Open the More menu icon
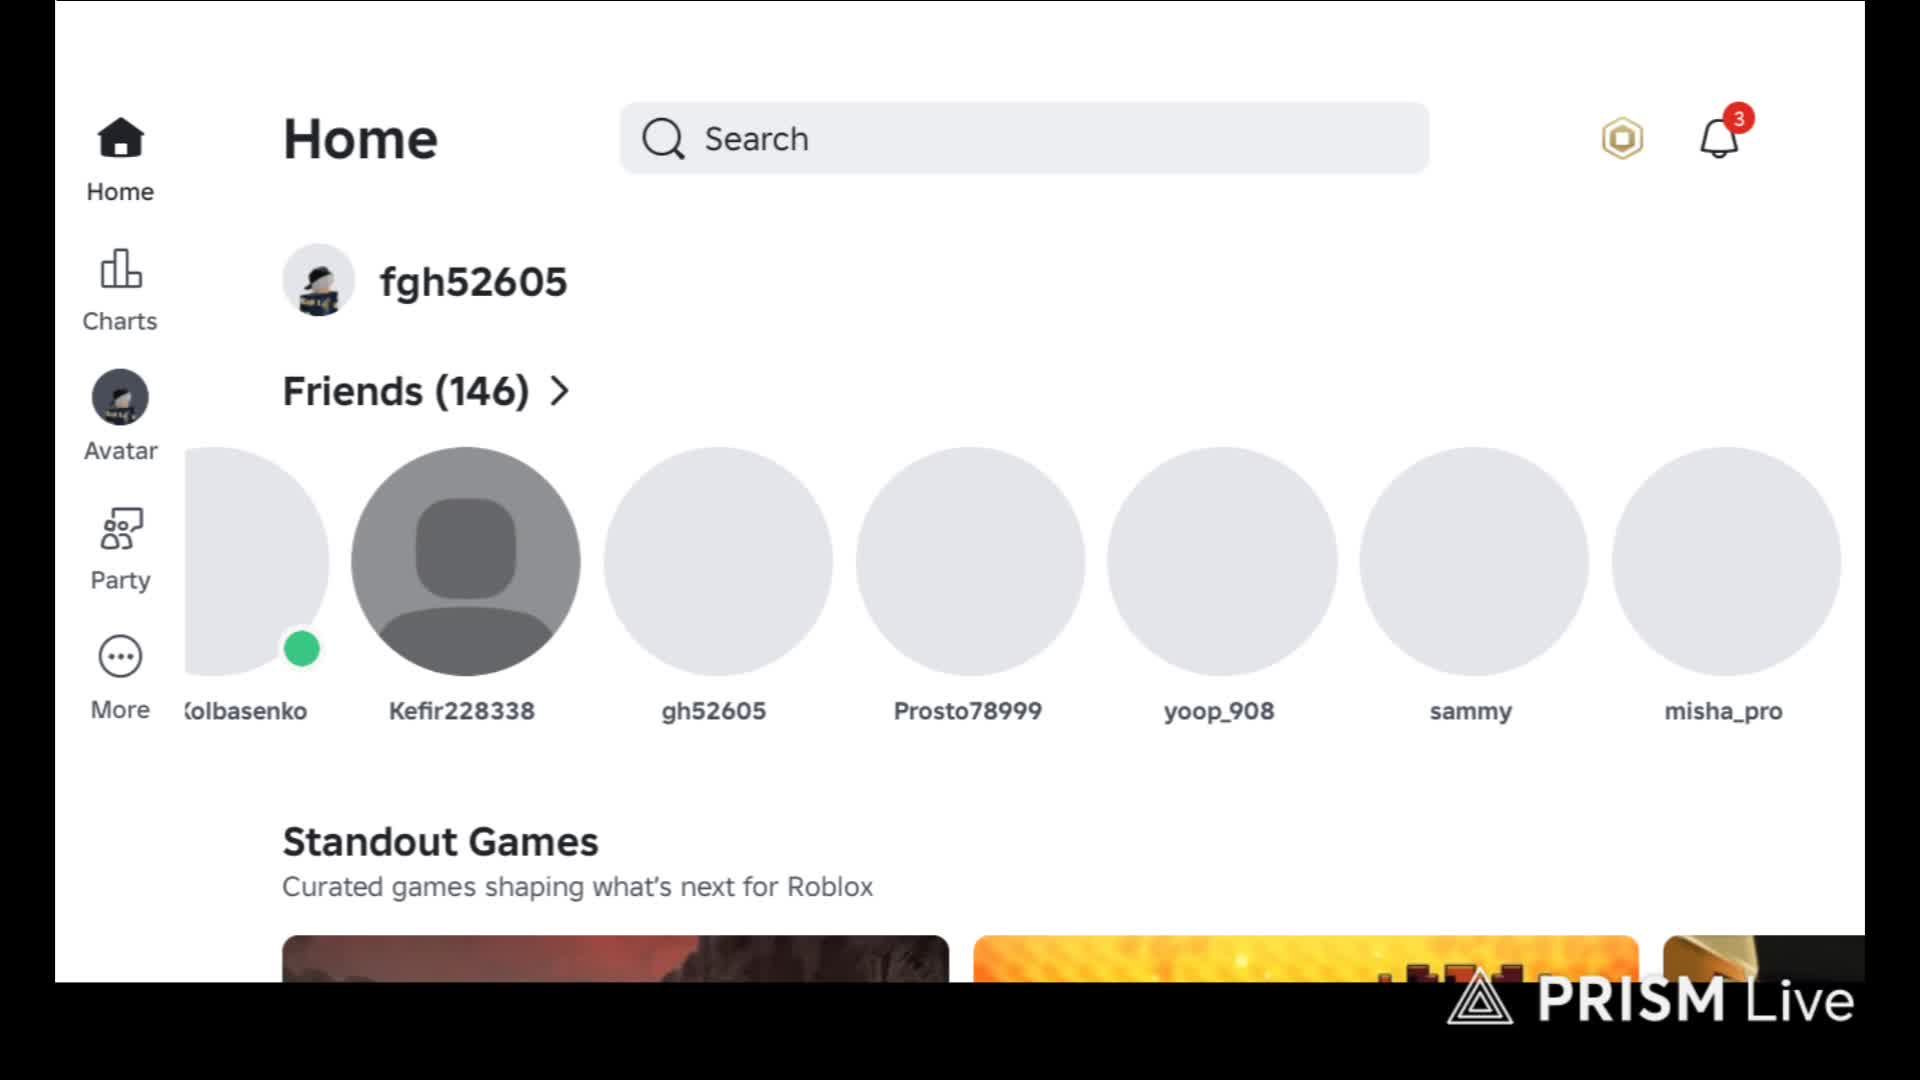 click(120, 657)
